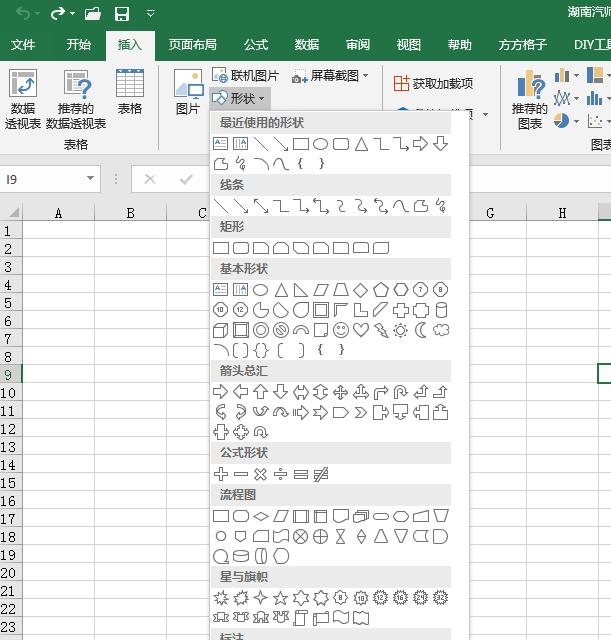Screen dimensions: 611x640
Task: Open the Data (数据) tab
Action: 307,44
